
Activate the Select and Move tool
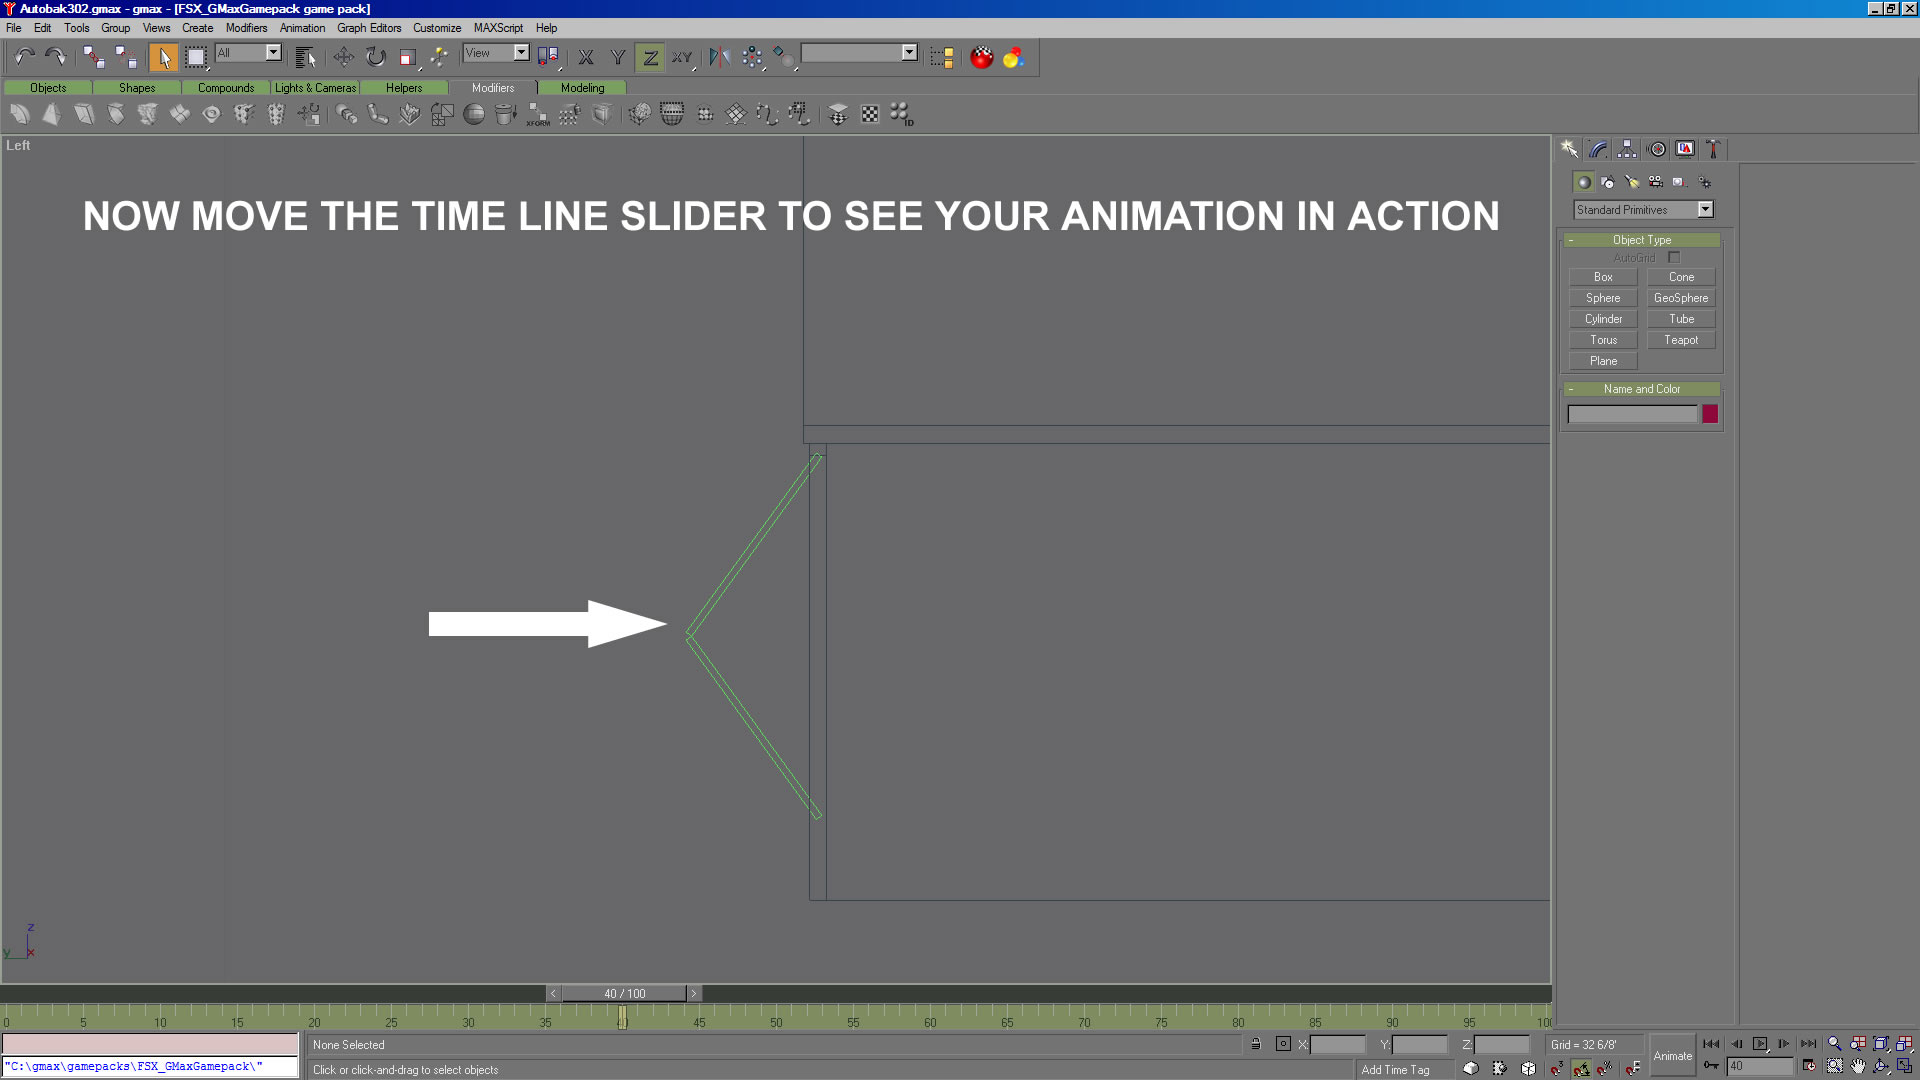click(x=343, y=57)
